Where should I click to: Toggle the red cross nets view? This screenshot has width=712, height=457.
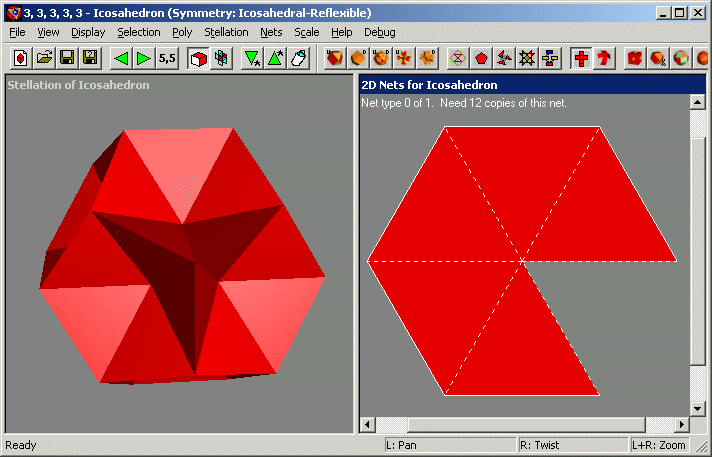581,58
